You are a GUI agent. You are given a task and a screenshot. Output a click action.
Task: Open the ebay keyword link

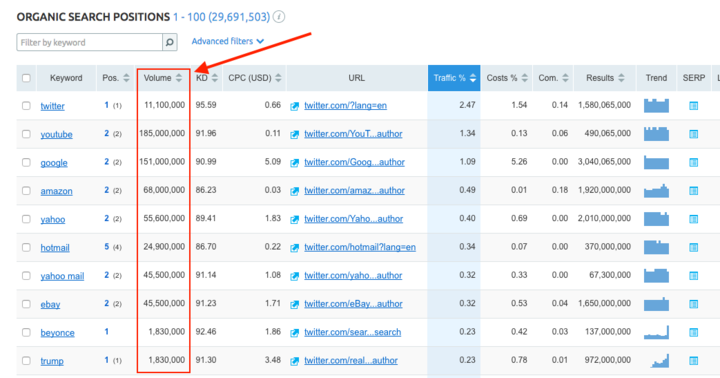point(51,305)
